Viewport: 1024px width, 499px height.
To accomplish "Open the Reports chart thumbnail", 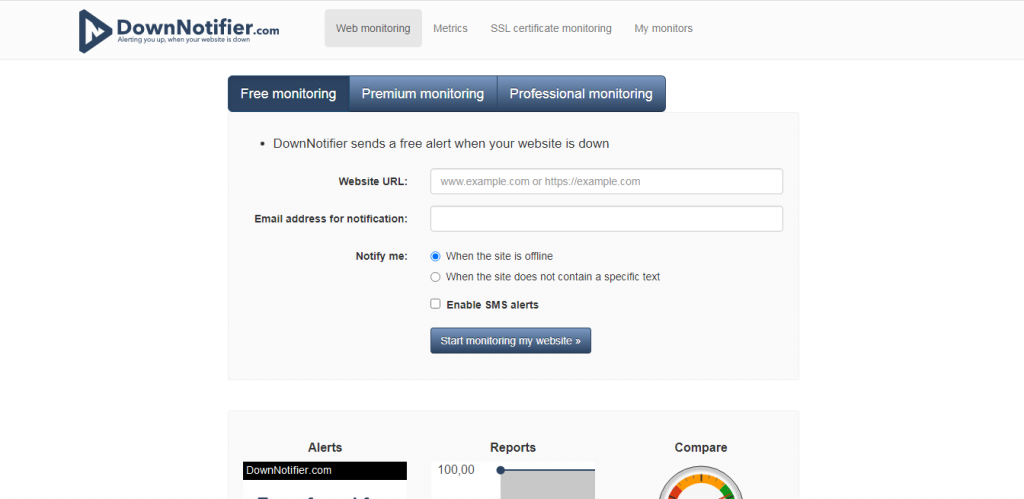I will point(513,480).
